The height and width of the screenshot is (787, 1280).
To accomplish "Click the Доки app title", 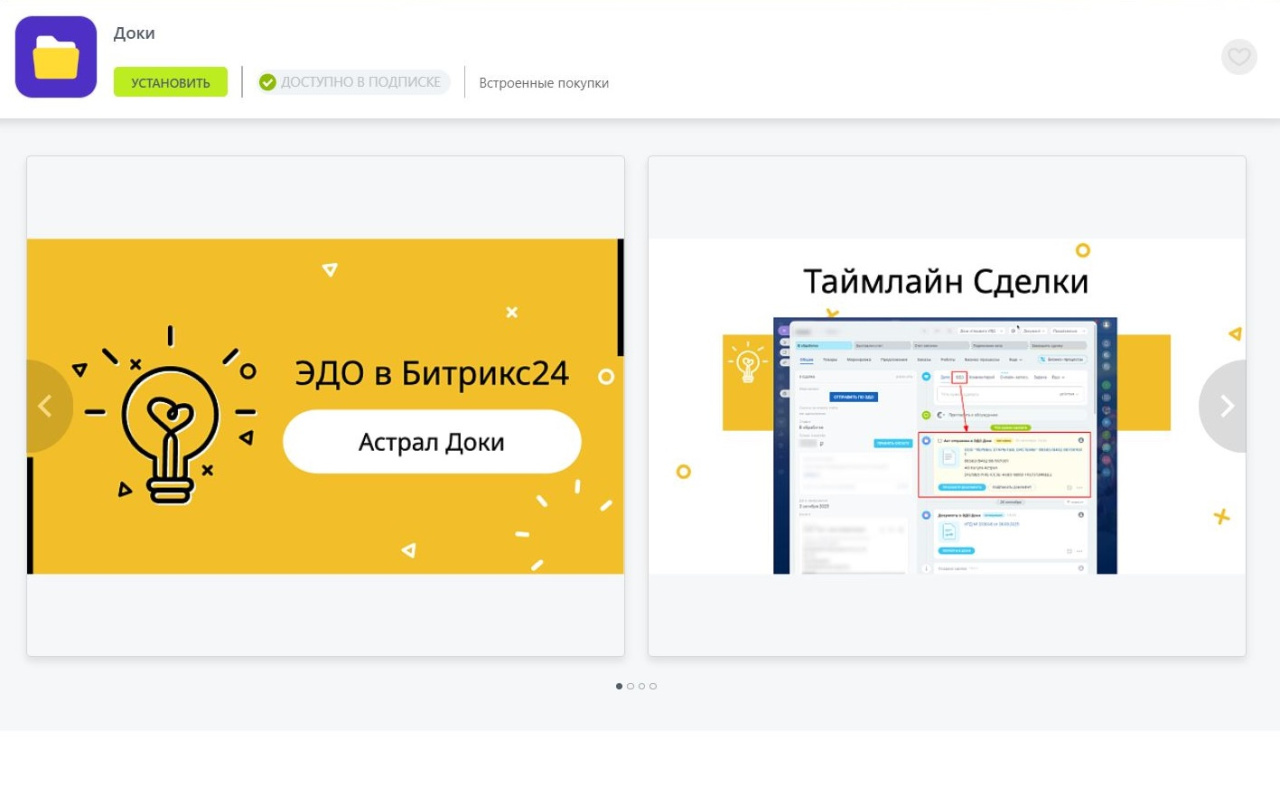I will click(x=134, y=33).
